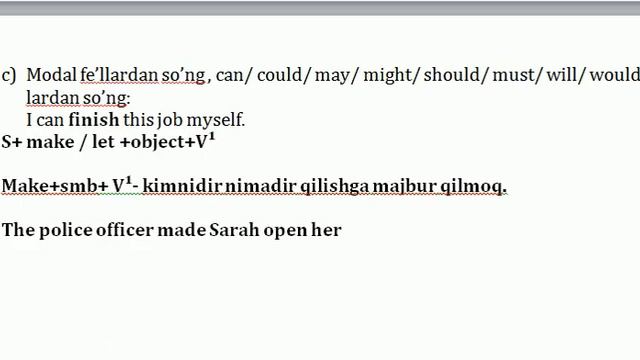Click the word 'Make+smb+' in bold heading

point(56,186)
